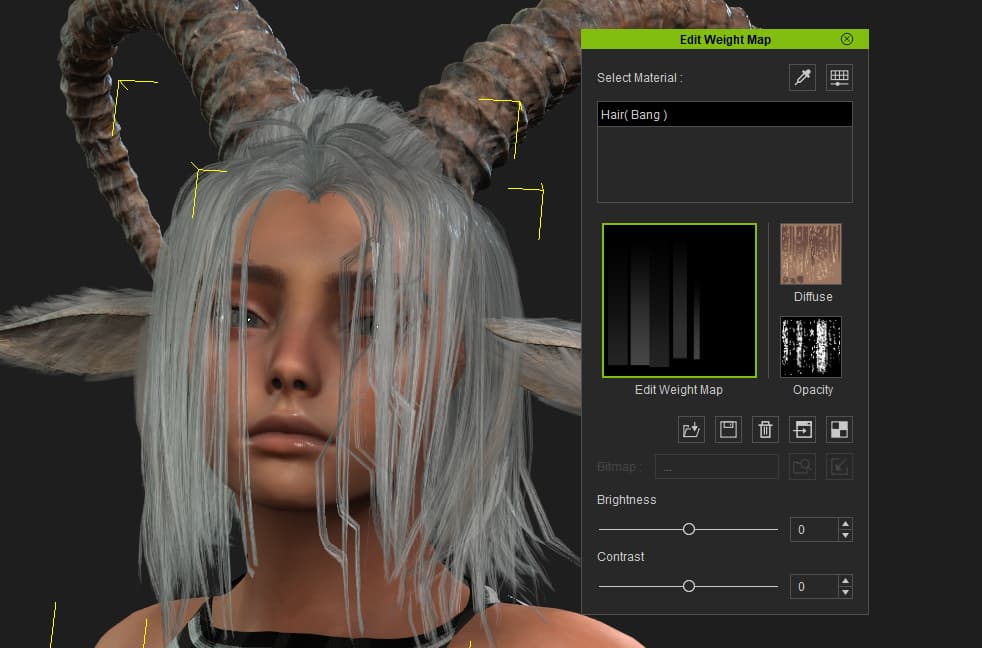
Task: Delete the weight map using trash icon
Action: pyautogui.click(x=765, y=430)
